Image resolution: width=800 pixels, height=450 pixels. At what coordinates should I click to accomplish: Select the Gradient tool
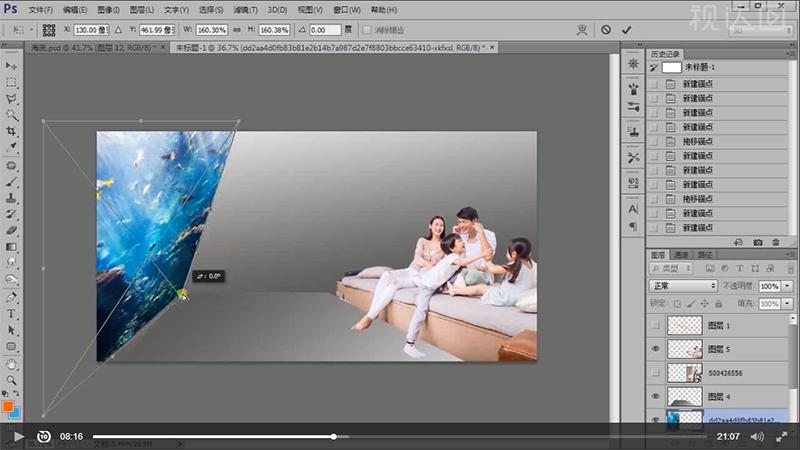click(x=11, y=247)
